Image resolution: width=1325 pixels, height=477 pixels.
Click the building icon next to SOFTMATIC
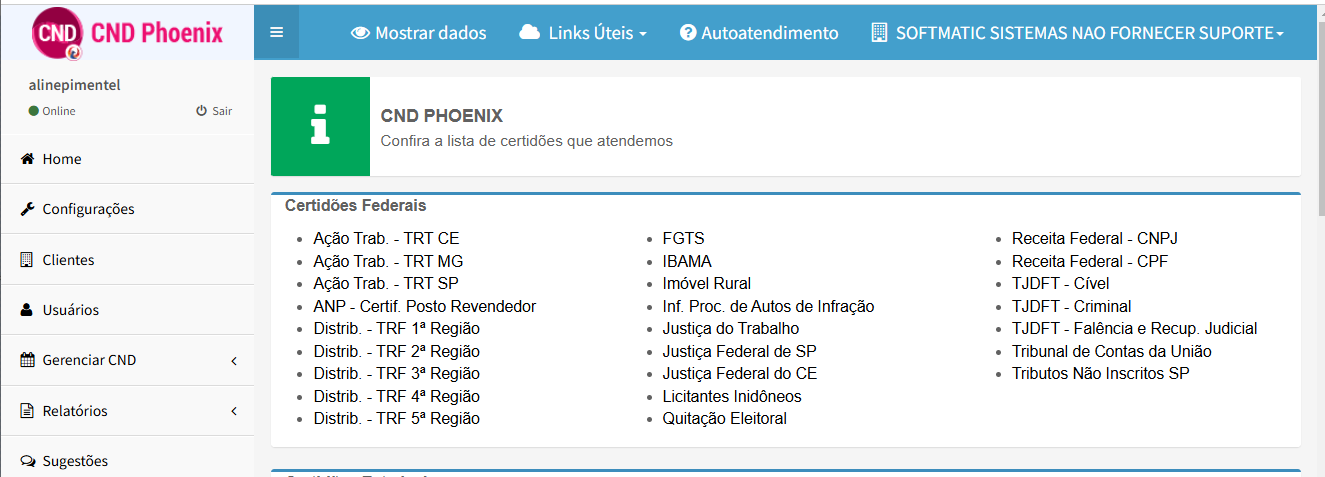879,32
